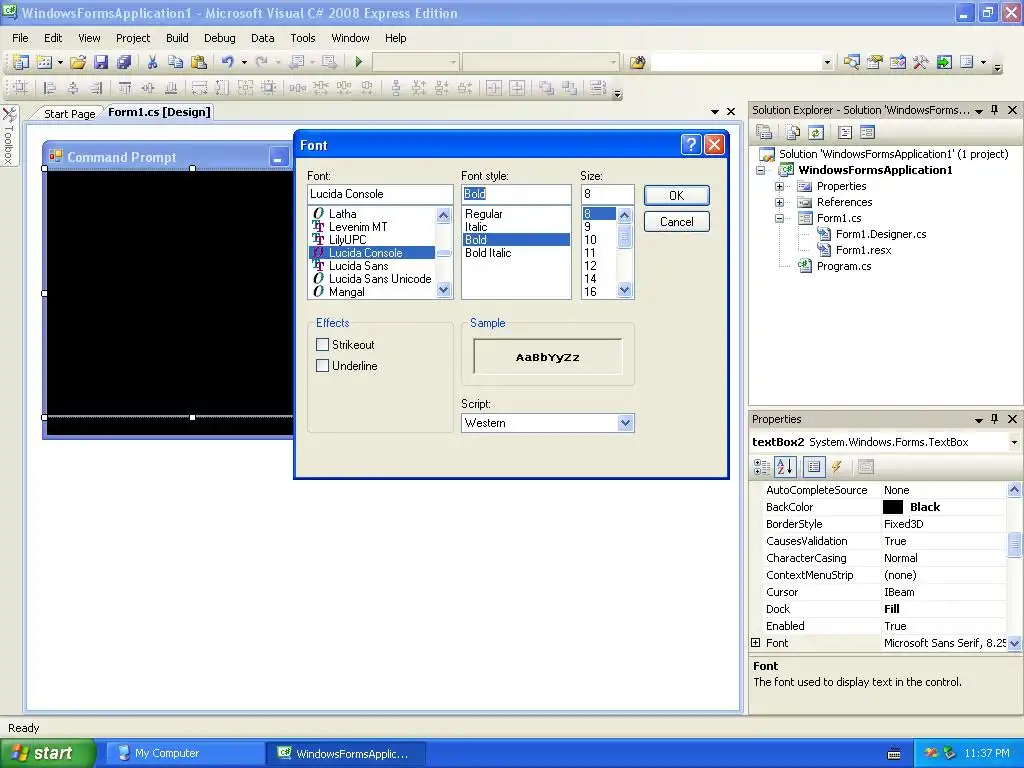Open the Tools menu
Screen dimensions: 1024x768
pyautogui.click(x=302, y=38)
